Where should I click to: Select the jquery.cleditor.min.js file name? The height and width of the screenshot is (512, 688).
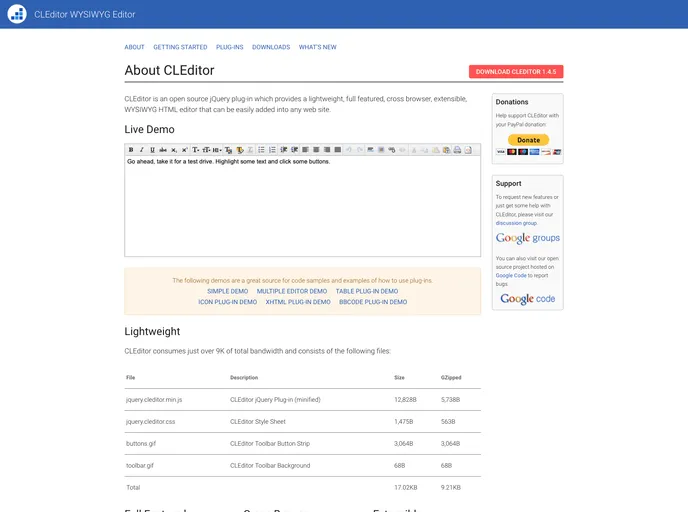(154, 400)
